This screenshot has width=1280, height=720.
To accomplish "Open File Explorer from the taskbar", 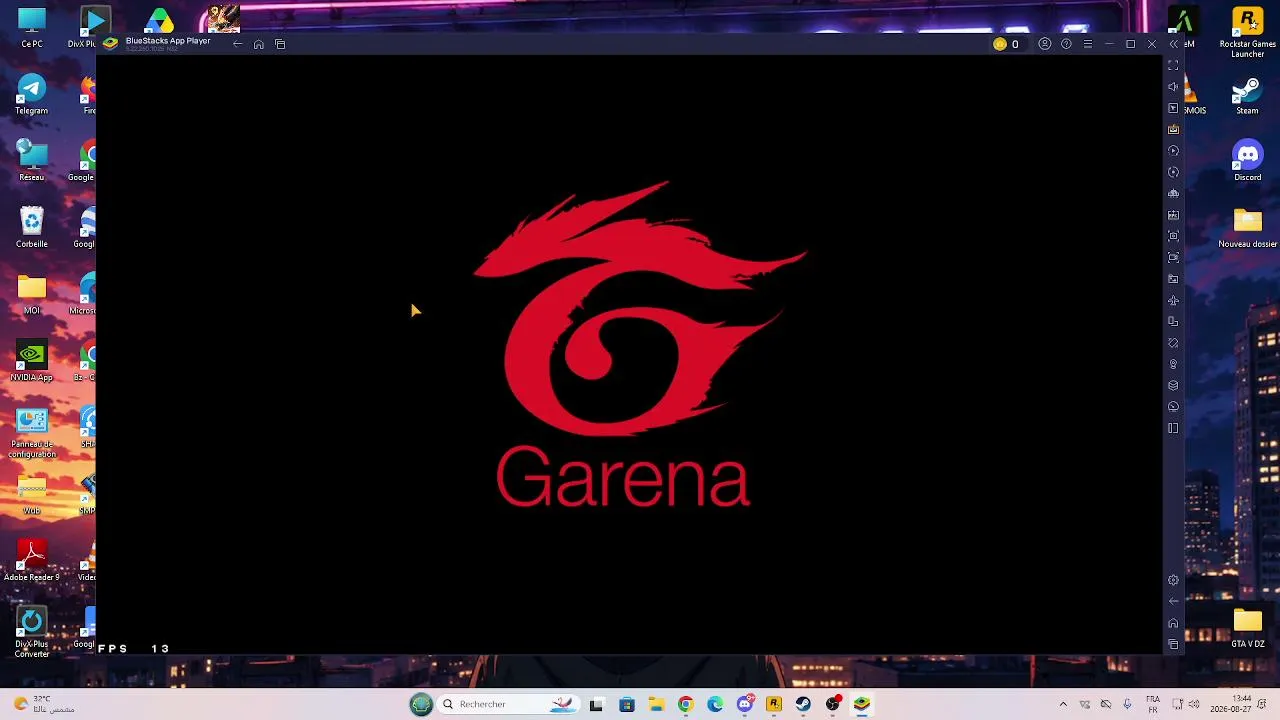I will [x=656, y=704].
